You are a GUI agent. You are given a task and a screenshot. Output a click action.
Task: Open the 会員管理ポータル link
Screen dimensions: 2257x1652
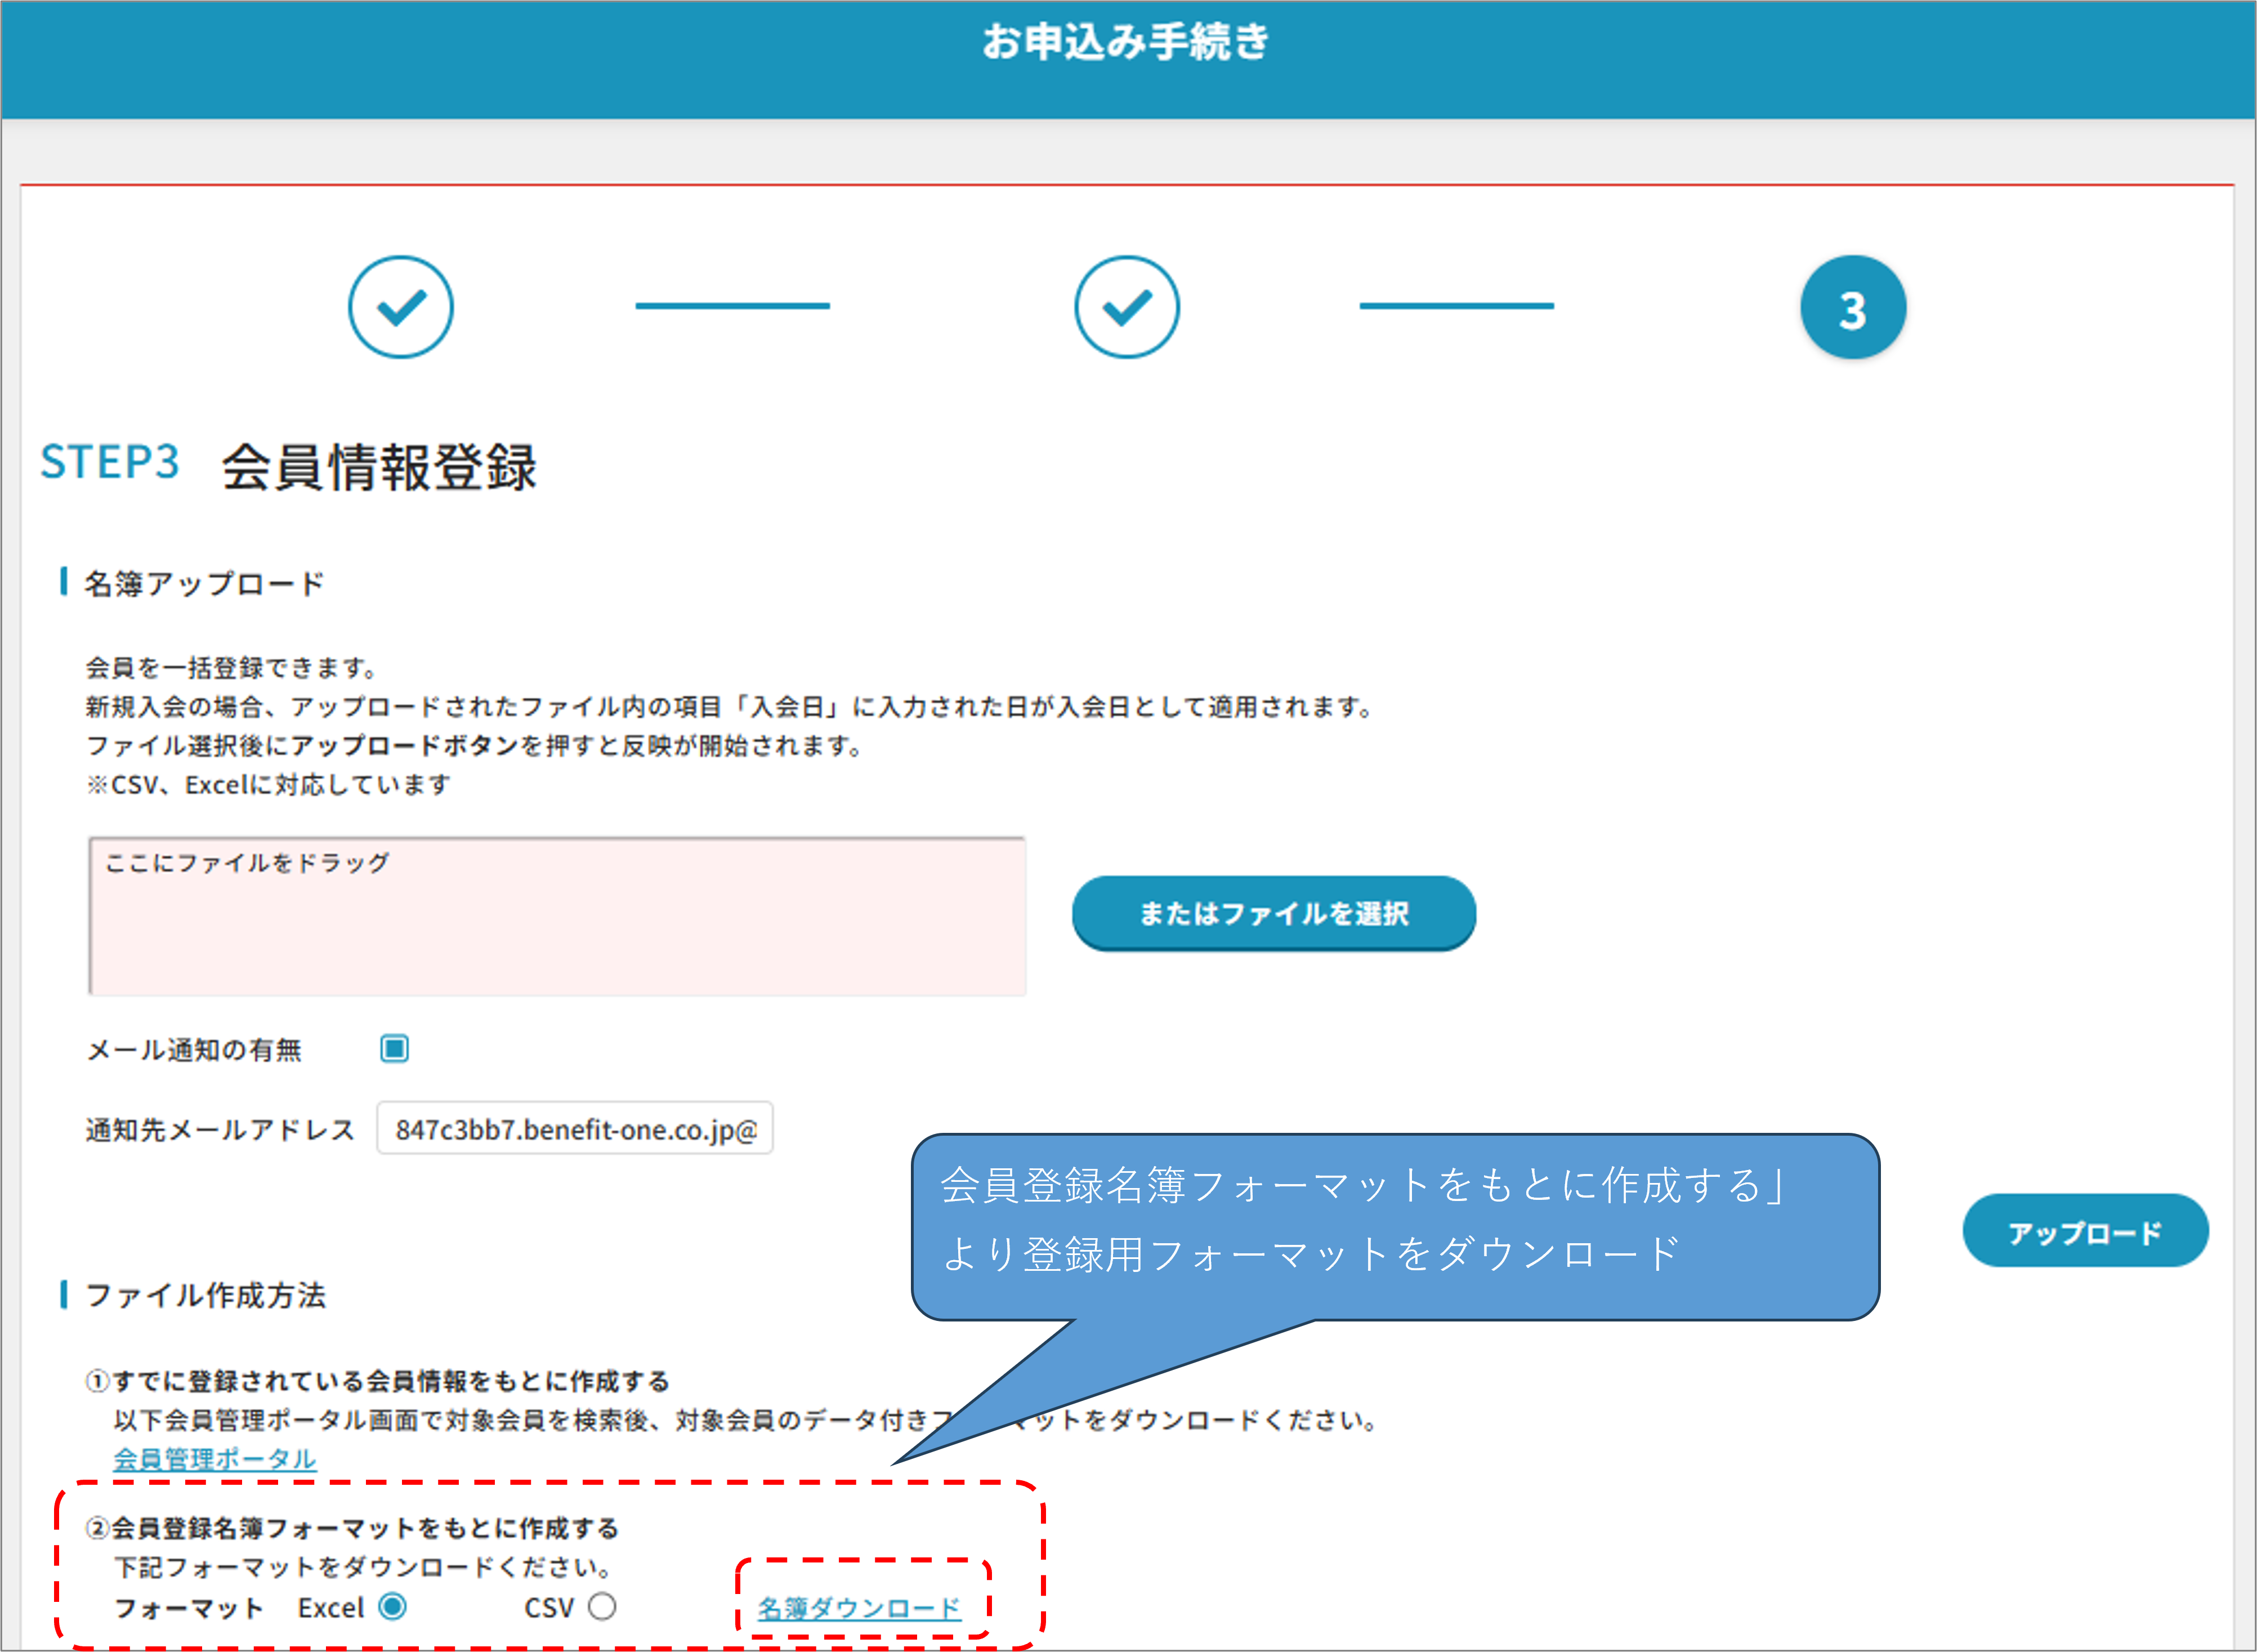(x=214, y=1459)
